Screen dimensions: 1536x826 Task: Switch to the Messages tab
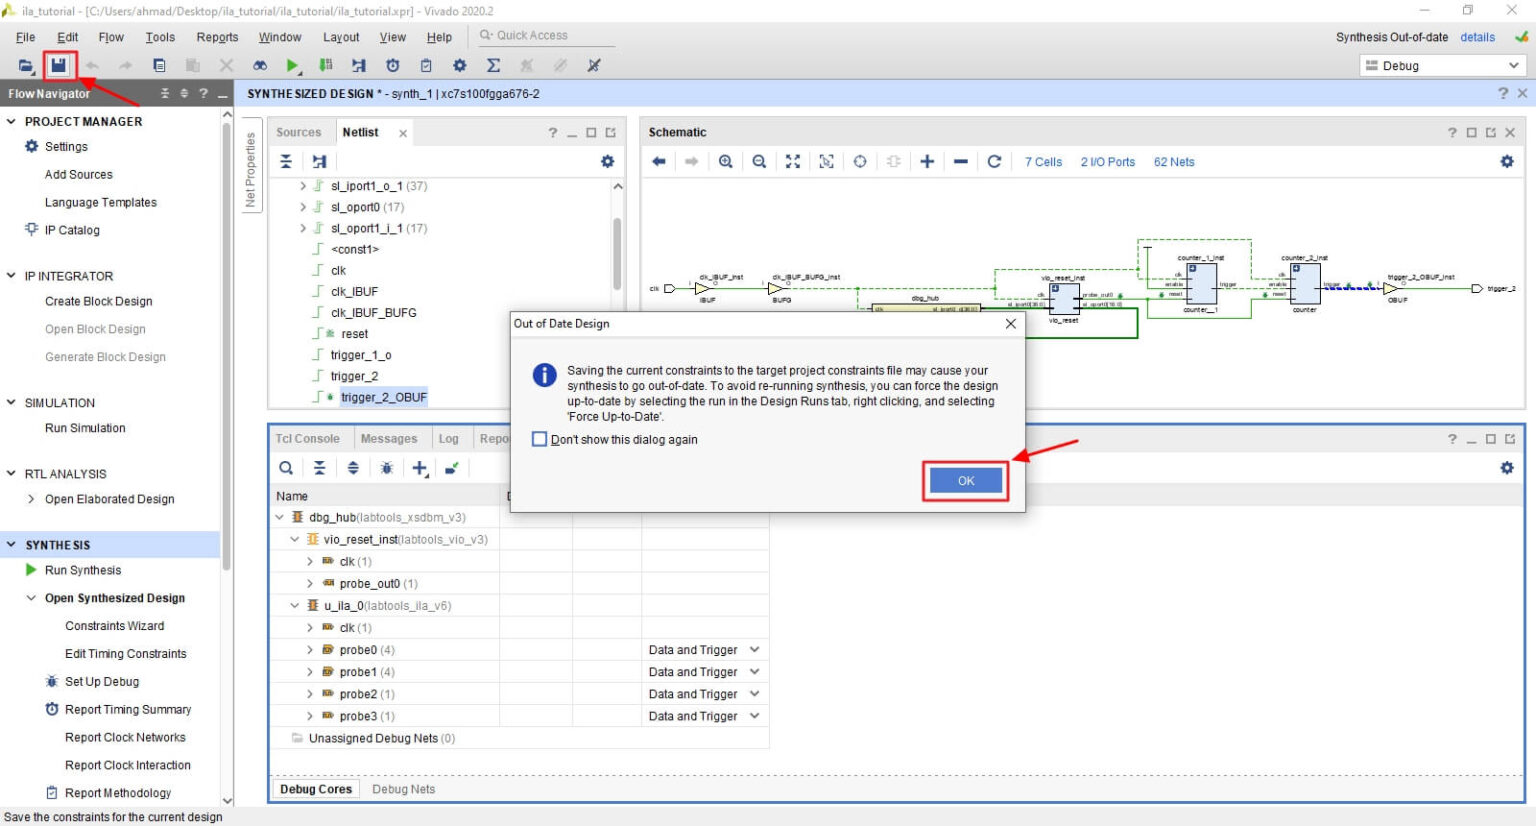tap(388, 439)
